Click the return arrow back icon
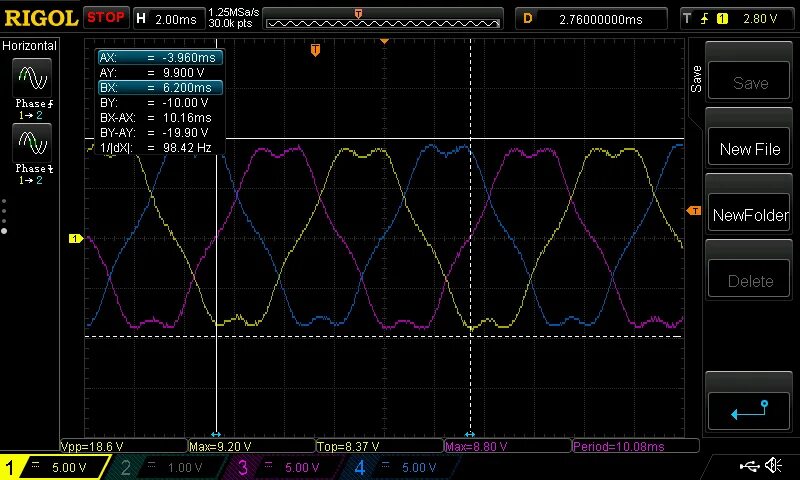The width and height of the screenshot is (800, 480). point(748,410)
